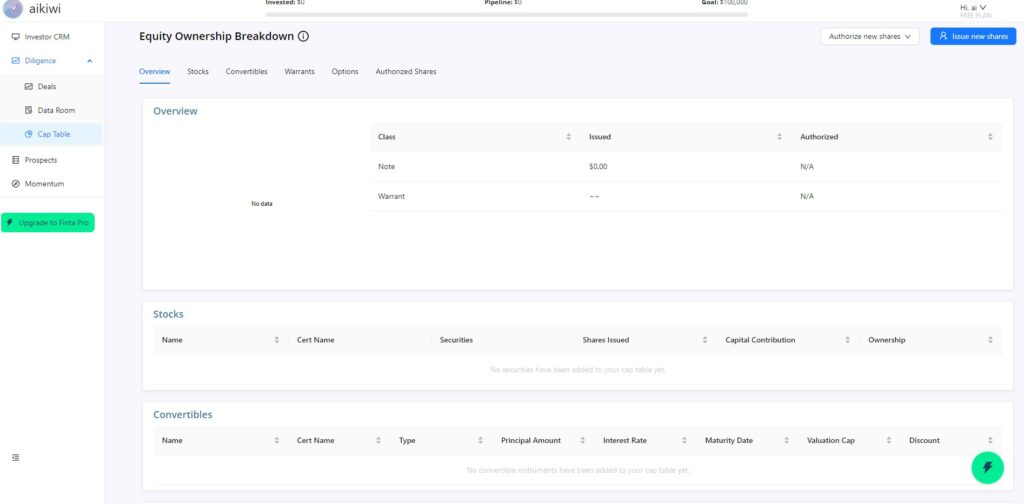Switch to the Convertibles tab
The width and height of the screenshot is (1024, 504).
point(247,72)
